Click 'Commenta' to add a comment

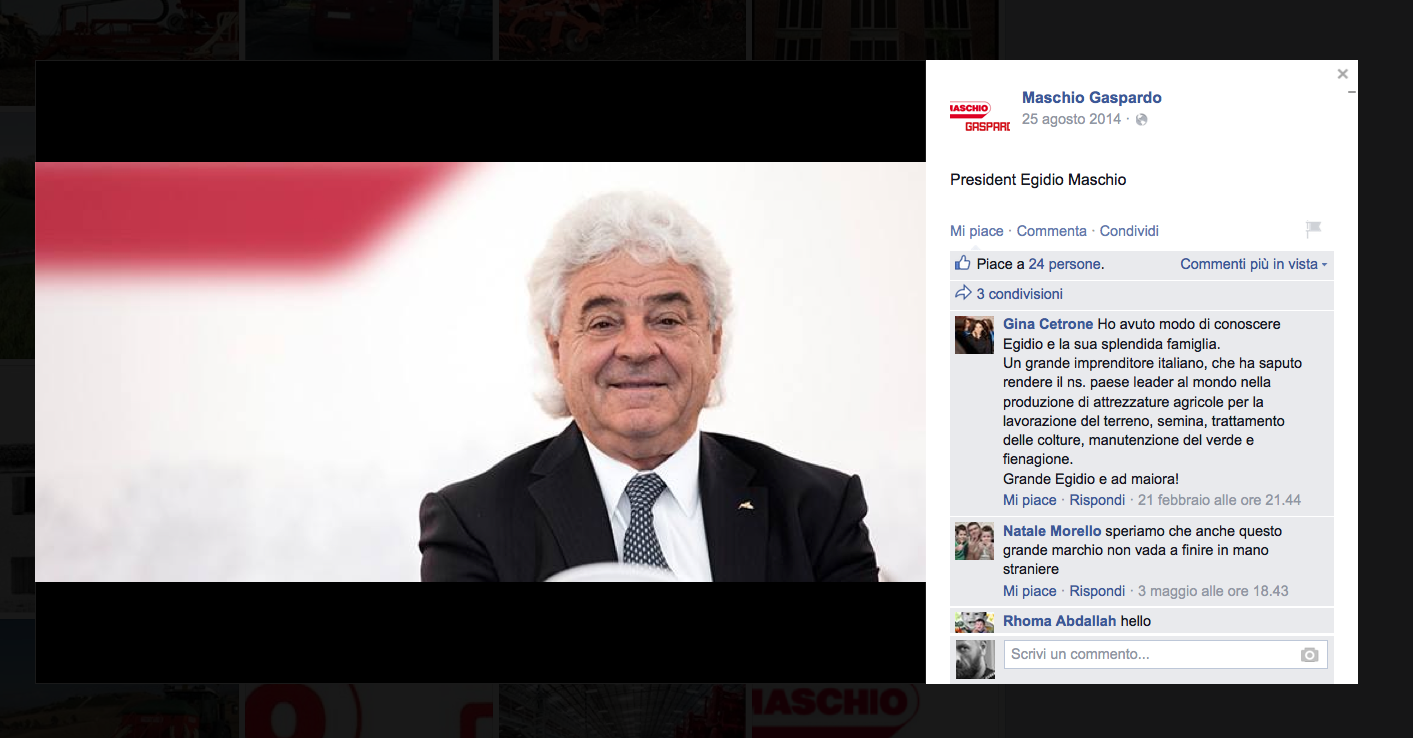(1051, 230)
